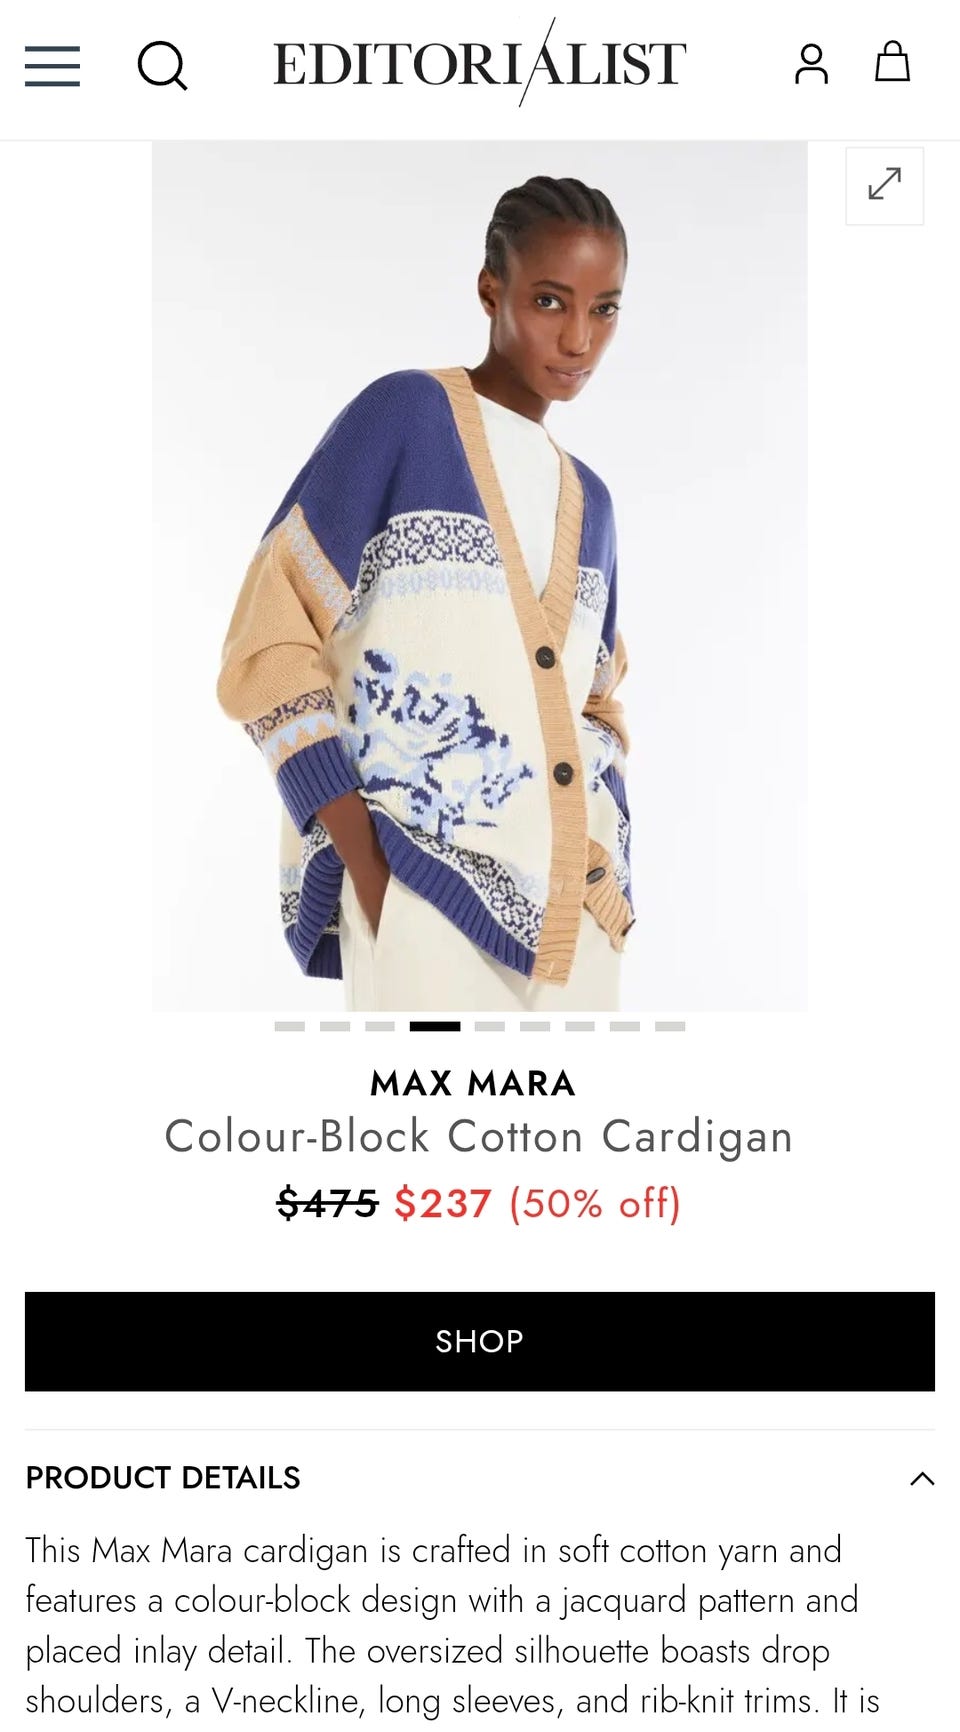Click the Colour-Block Cotton Cardigan title
Screen dimensions: 960x1732
pos(479,1137)
